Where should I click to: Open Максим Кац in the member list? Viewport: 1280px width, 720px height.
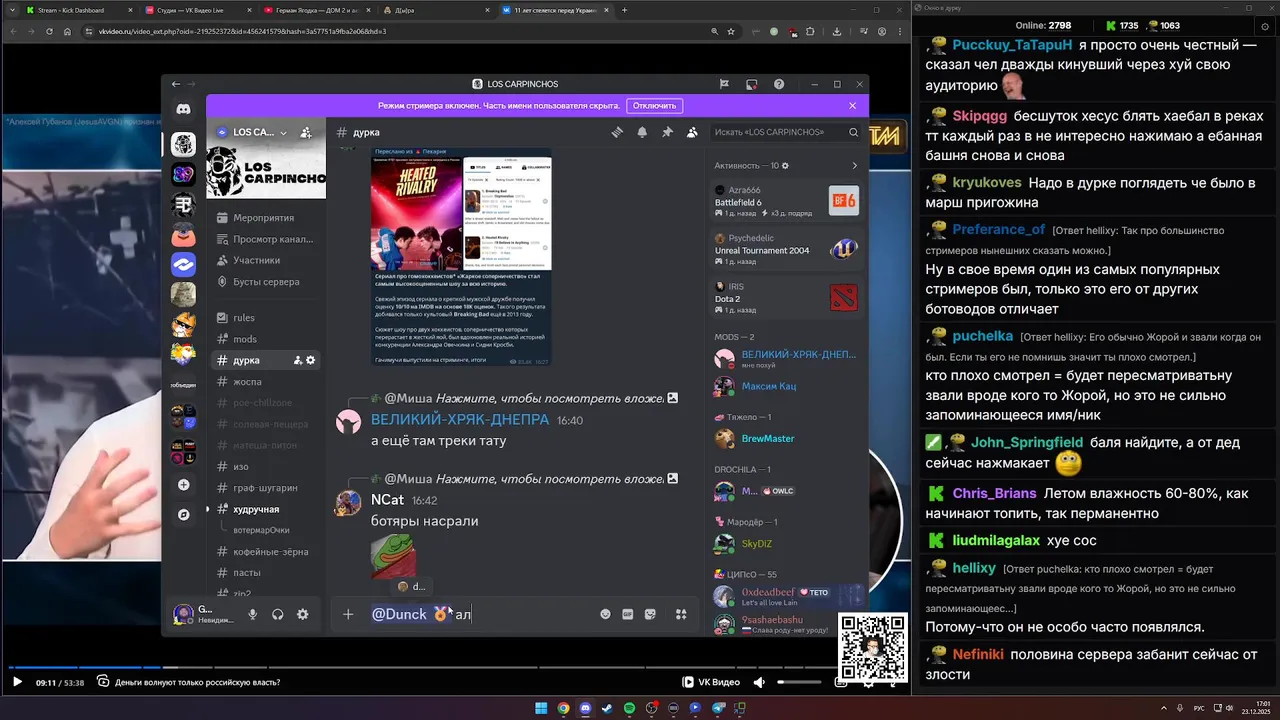click(786, 386)
